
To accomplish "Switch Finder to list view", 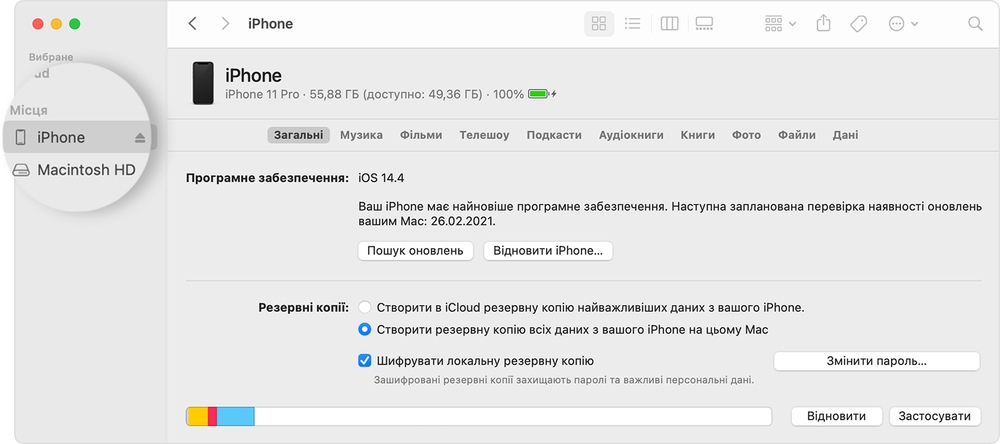I will tap(633, 24).
